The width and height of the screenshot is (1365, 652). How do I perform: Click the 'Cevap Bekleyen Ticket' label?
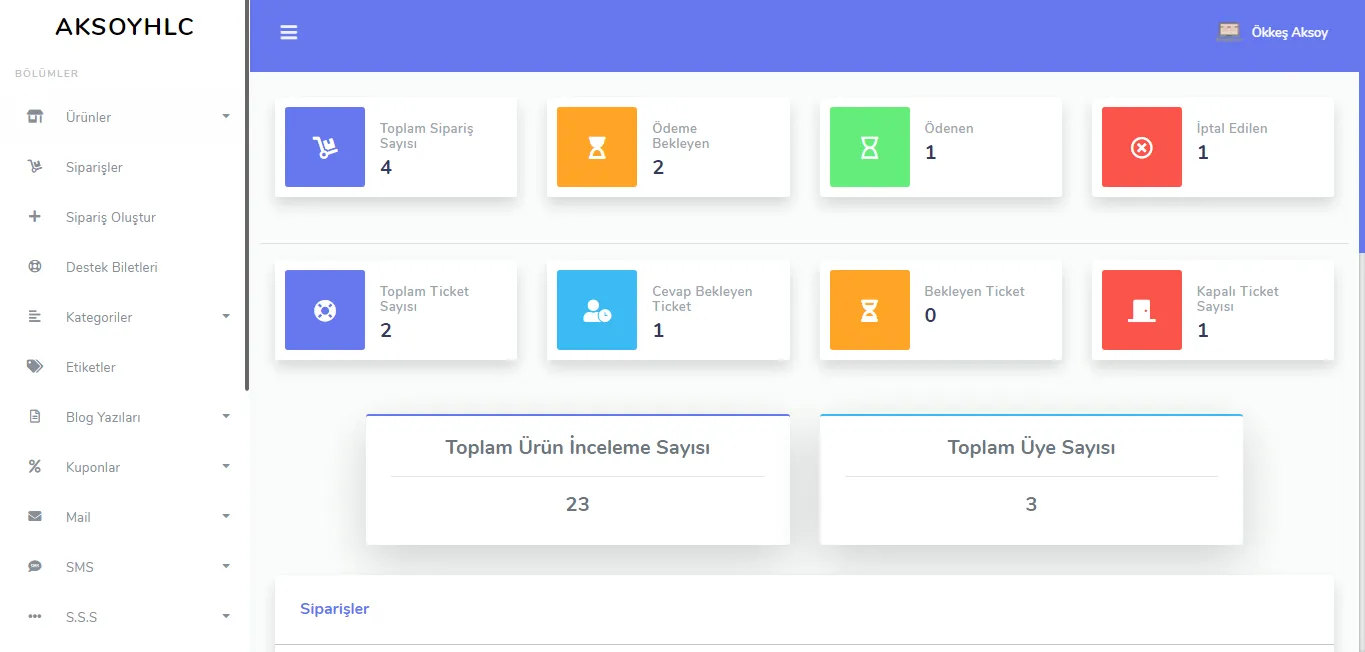[x=702, y=299]
